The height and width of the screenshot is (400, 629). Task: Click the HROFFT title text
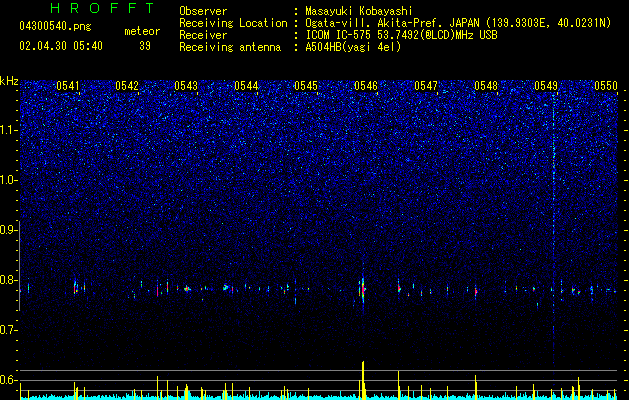(x=103, y=8)
